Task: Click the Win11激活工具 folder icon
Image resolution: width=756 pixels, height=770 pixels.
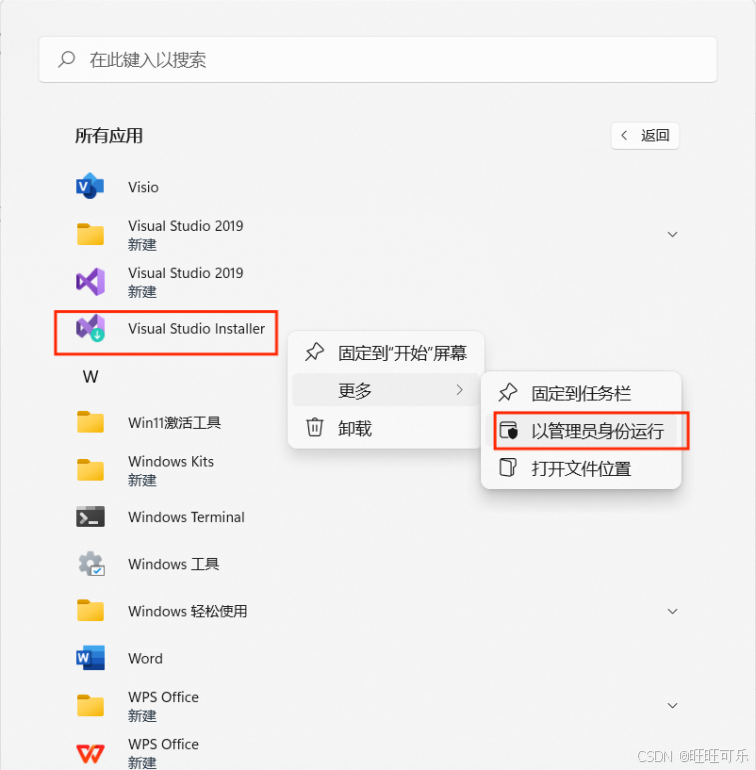Action: click(90, 422)
